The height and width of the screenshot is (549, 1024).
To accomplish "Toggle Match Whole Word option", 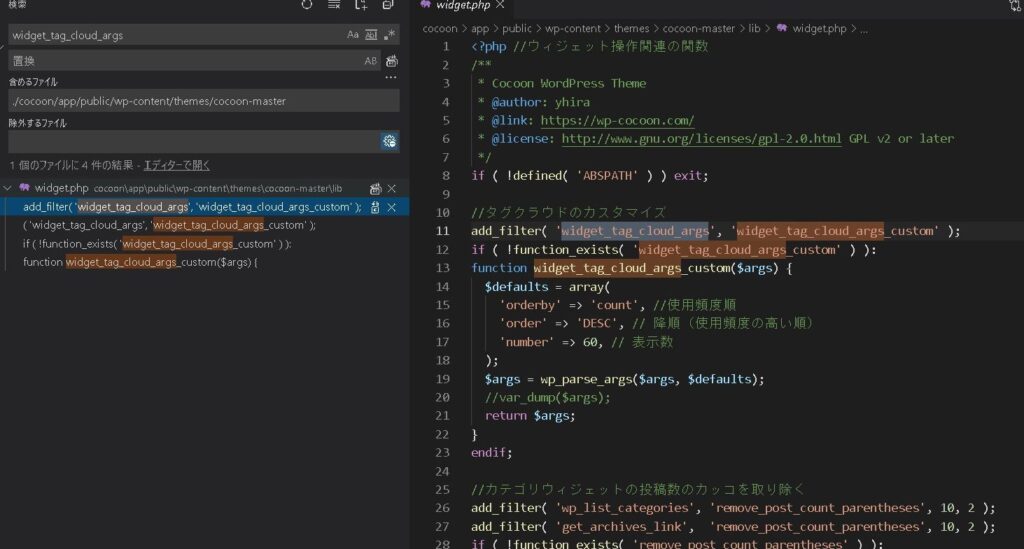I will pos(371,35).
